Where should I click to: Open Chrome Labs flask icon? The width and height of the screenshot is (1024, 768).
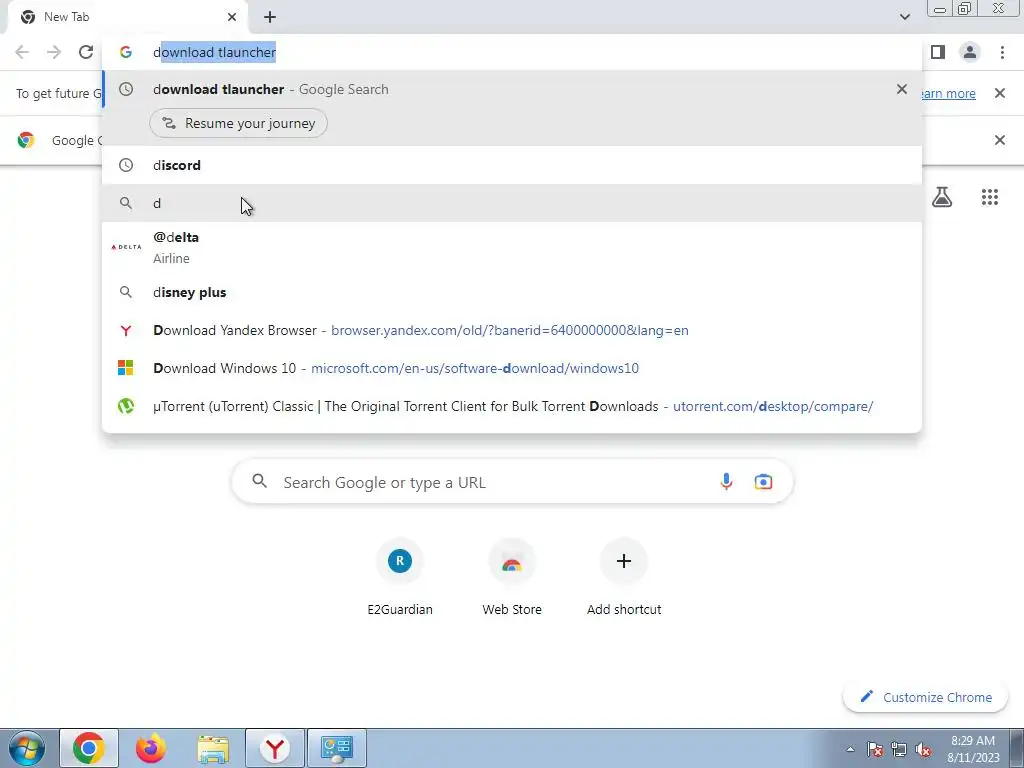click(942, 197)
